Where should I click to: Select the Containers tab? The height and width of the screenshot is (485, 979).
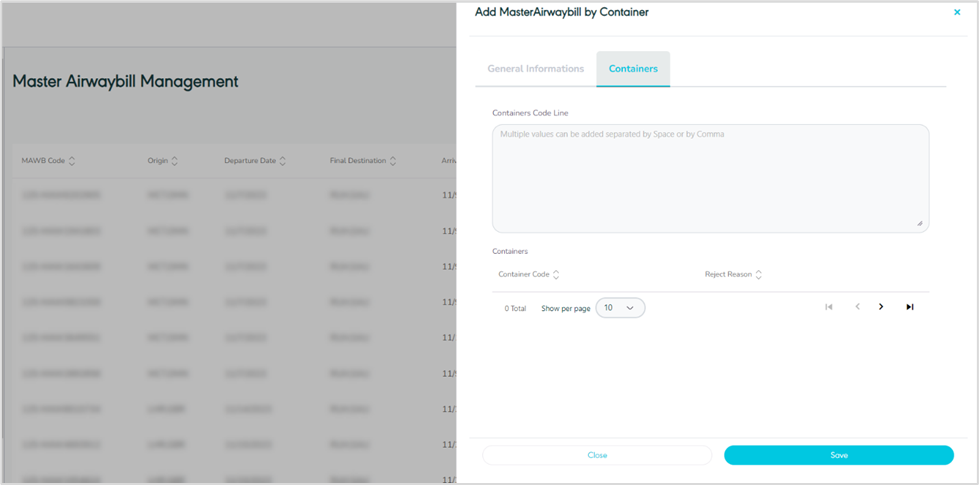[x=633, y=69]
